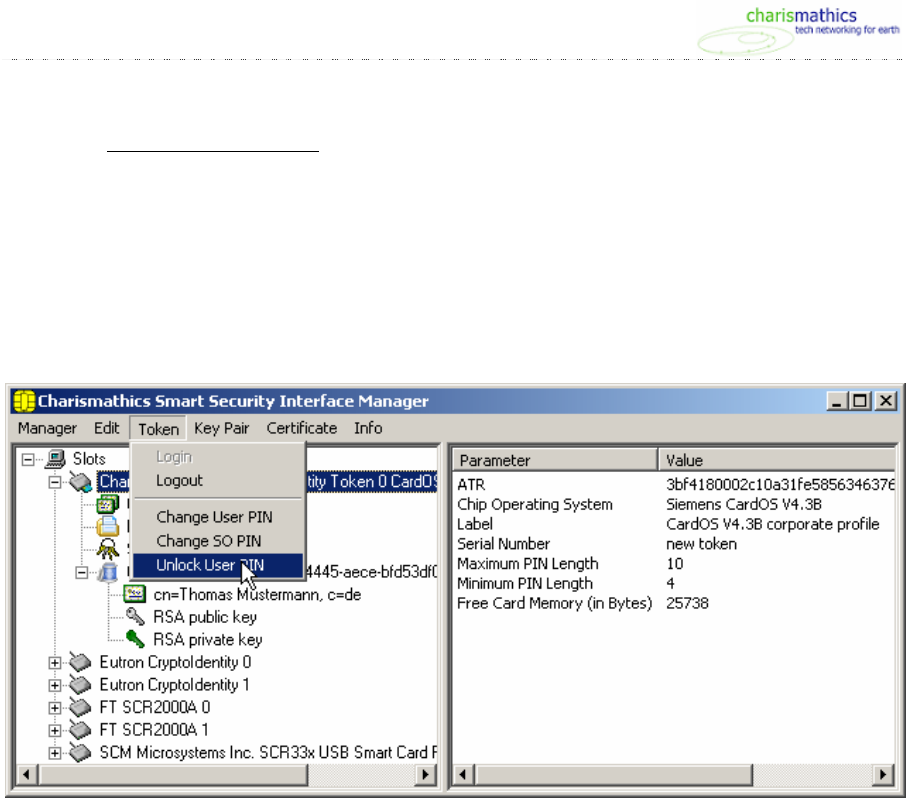The image size is (906, 798).
Task: Expand the SCM Microsystems SCR33x node
Action: 55,753
